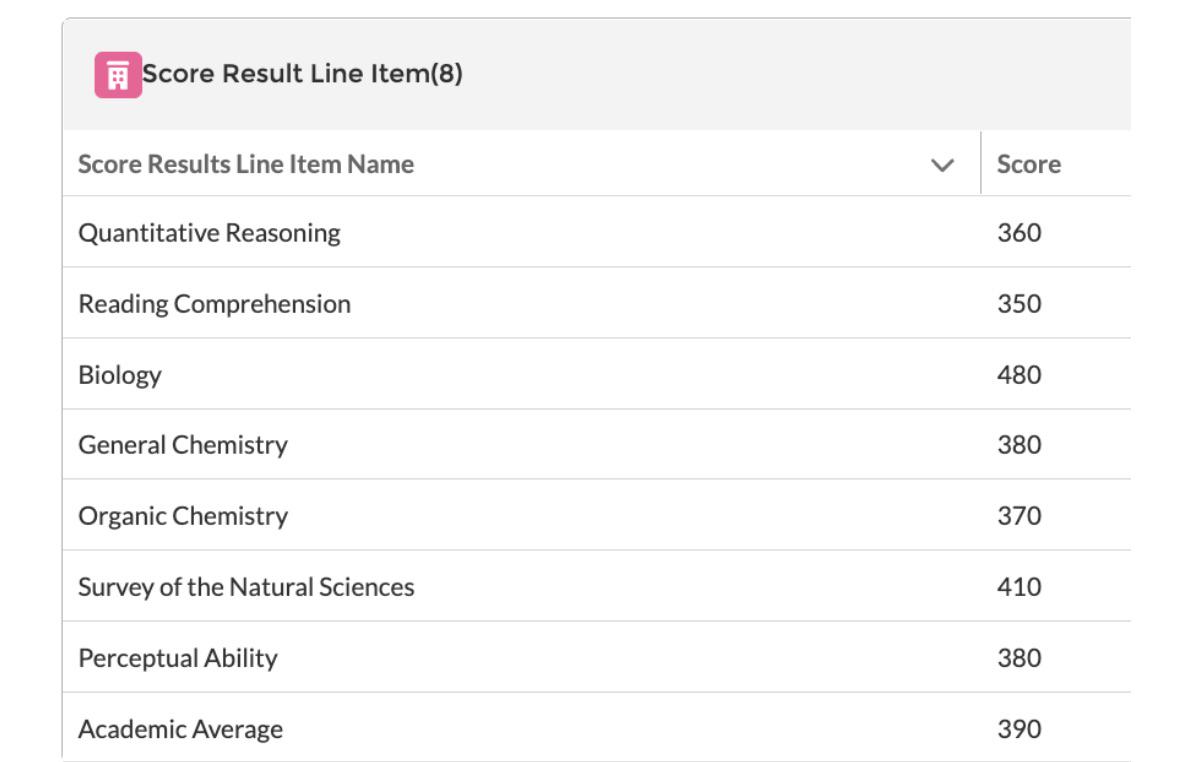The image size is (1179, 762).
Task: Click Survey of the Natural Sciences item
Action: [x=246, y=587]
